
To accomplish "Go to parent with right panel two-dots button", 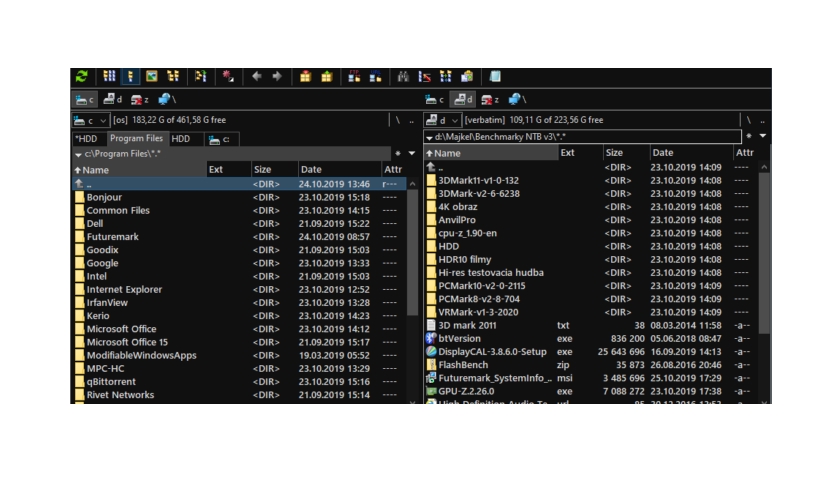I will [762, 120].
